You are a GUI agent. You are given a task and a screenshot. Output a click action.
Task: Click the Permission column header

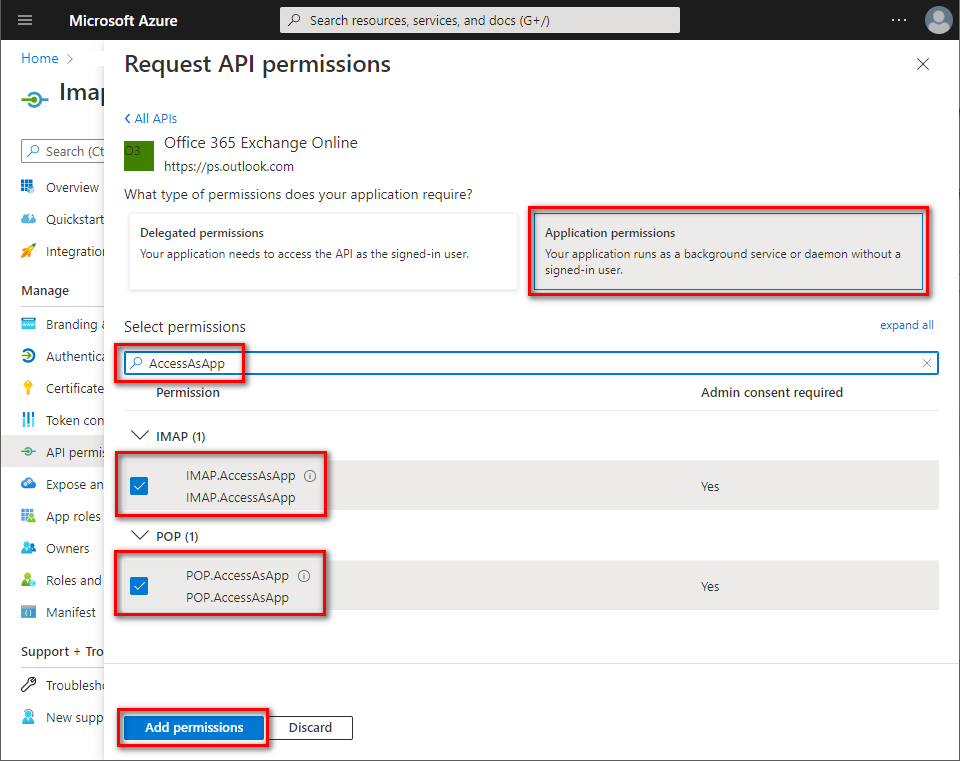tap(187, 392)
